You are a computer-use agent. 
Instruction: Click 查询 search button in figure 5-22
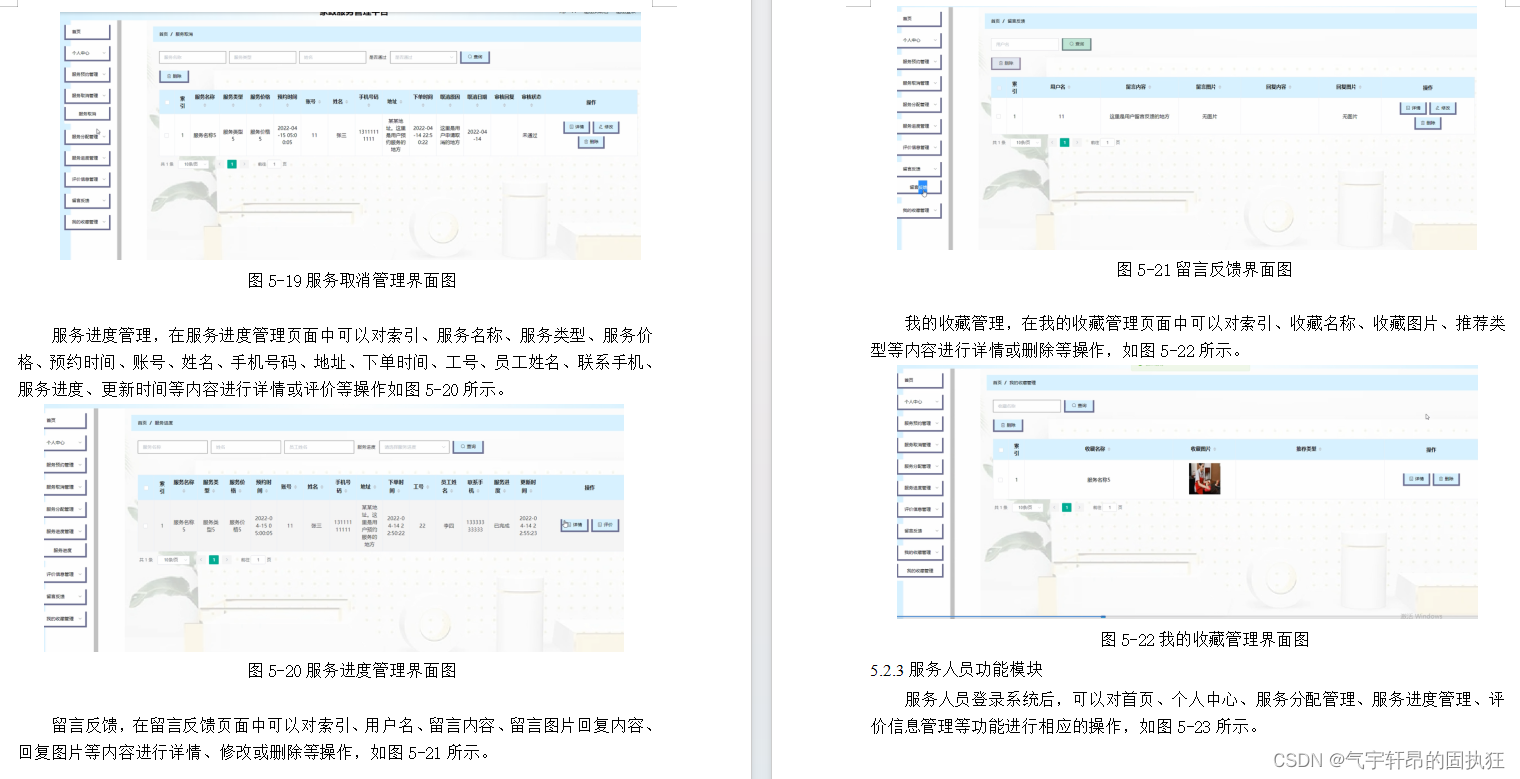coord(1079,406)
